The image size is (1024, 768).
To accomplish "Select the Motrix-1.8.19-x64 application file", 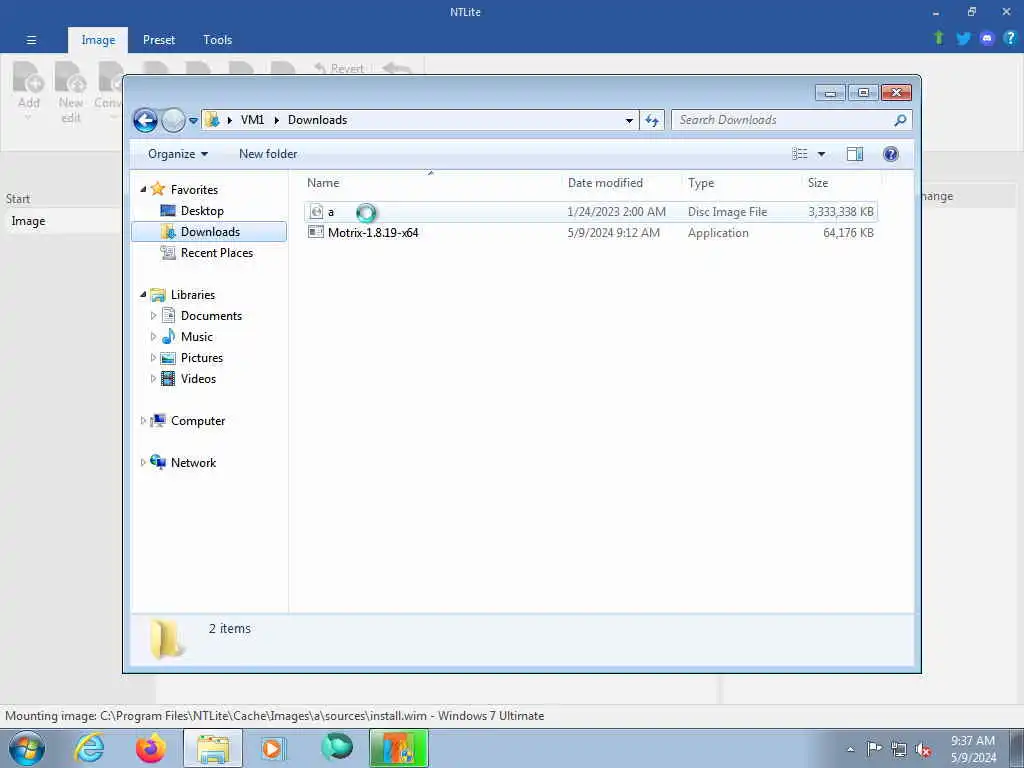I will point(590,232).
